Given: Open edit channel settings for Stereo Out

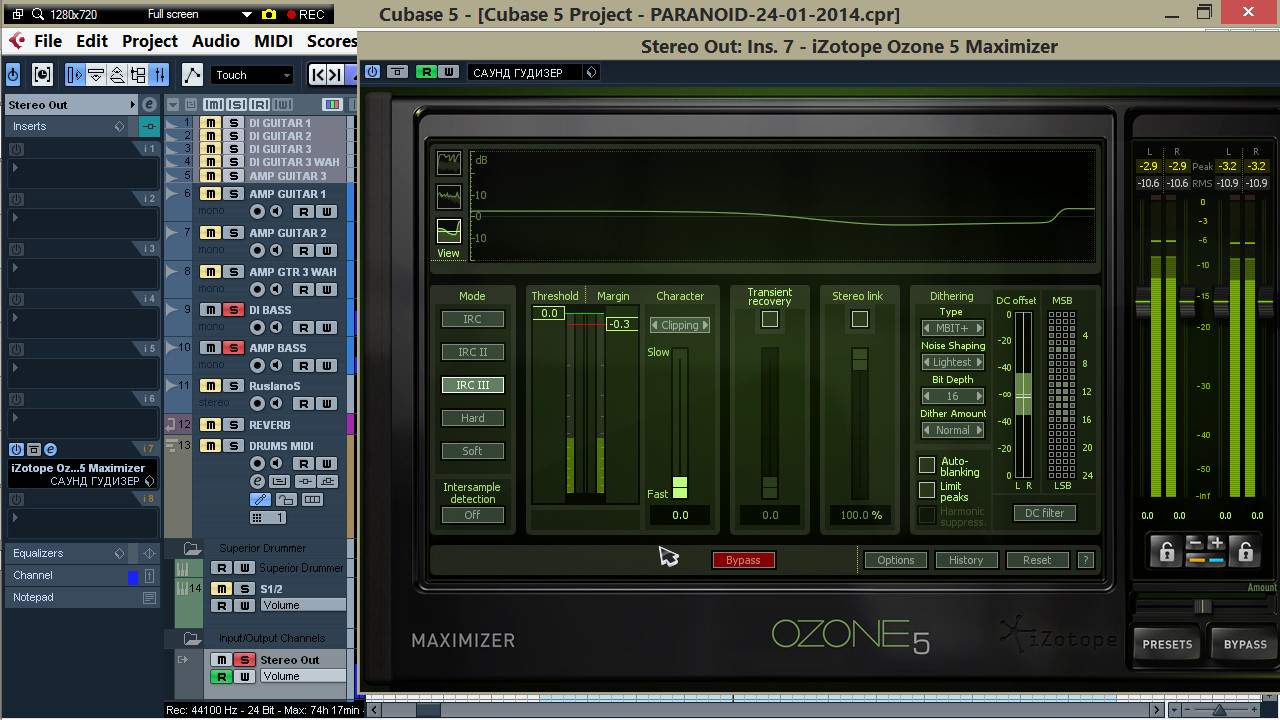Looking at the screenshot, I should point(150,104).
